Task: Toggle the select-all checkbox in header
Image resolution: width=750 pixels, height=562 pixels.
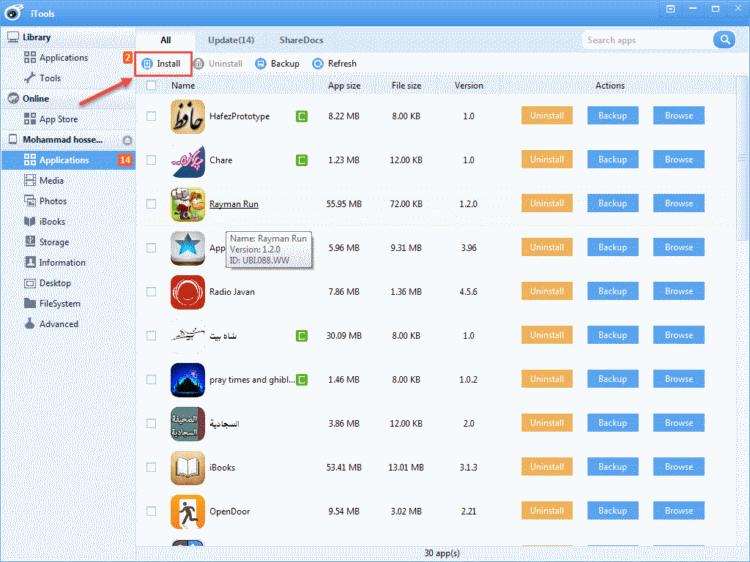Action: (151, 86)
